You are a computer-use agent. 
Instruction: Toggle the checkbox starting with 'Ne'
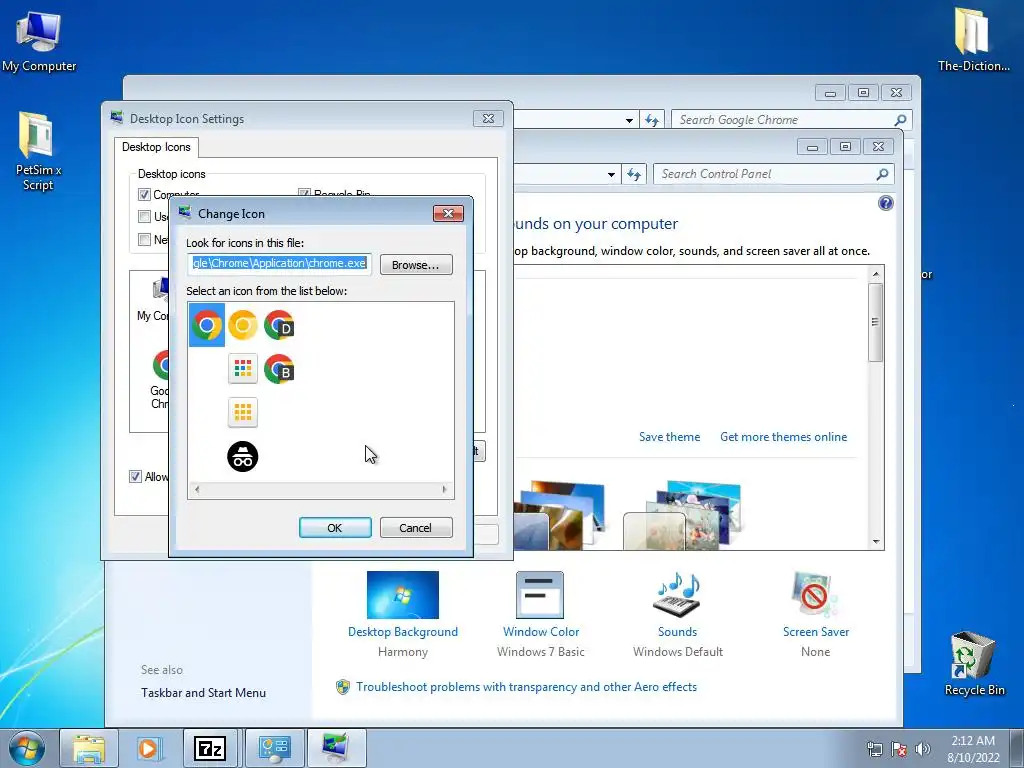(144, 240)
